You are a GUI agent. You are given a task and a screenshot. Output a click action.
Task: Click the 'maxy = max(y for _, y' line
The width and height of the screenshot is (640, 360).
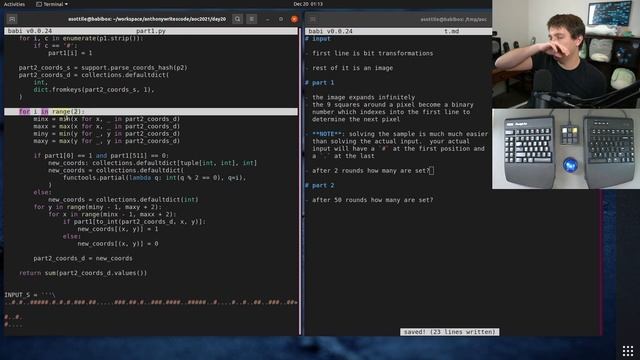point(107,141)
